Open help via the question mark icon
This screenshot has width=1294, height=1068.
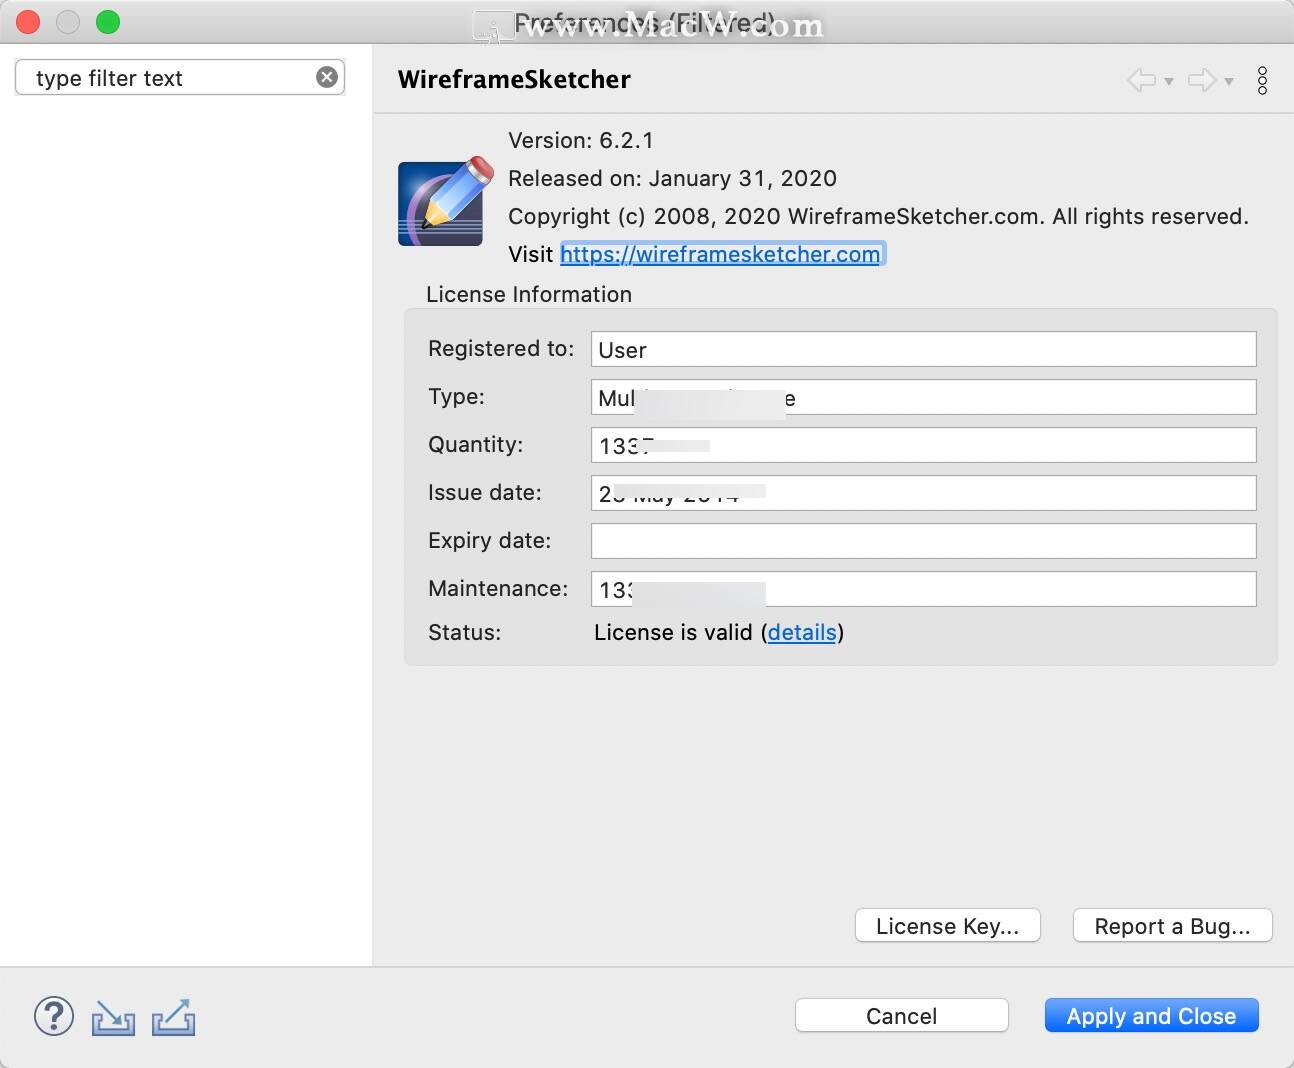point(54,1016)
